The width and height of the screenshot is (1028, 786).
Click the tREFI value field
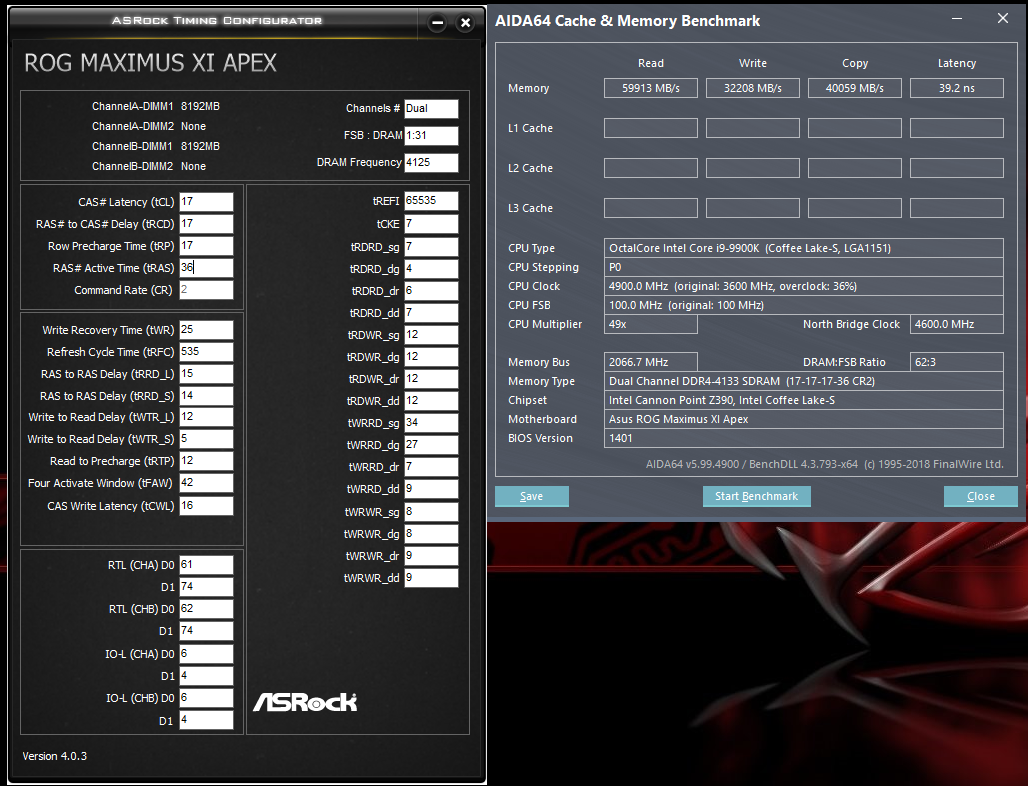431,201
